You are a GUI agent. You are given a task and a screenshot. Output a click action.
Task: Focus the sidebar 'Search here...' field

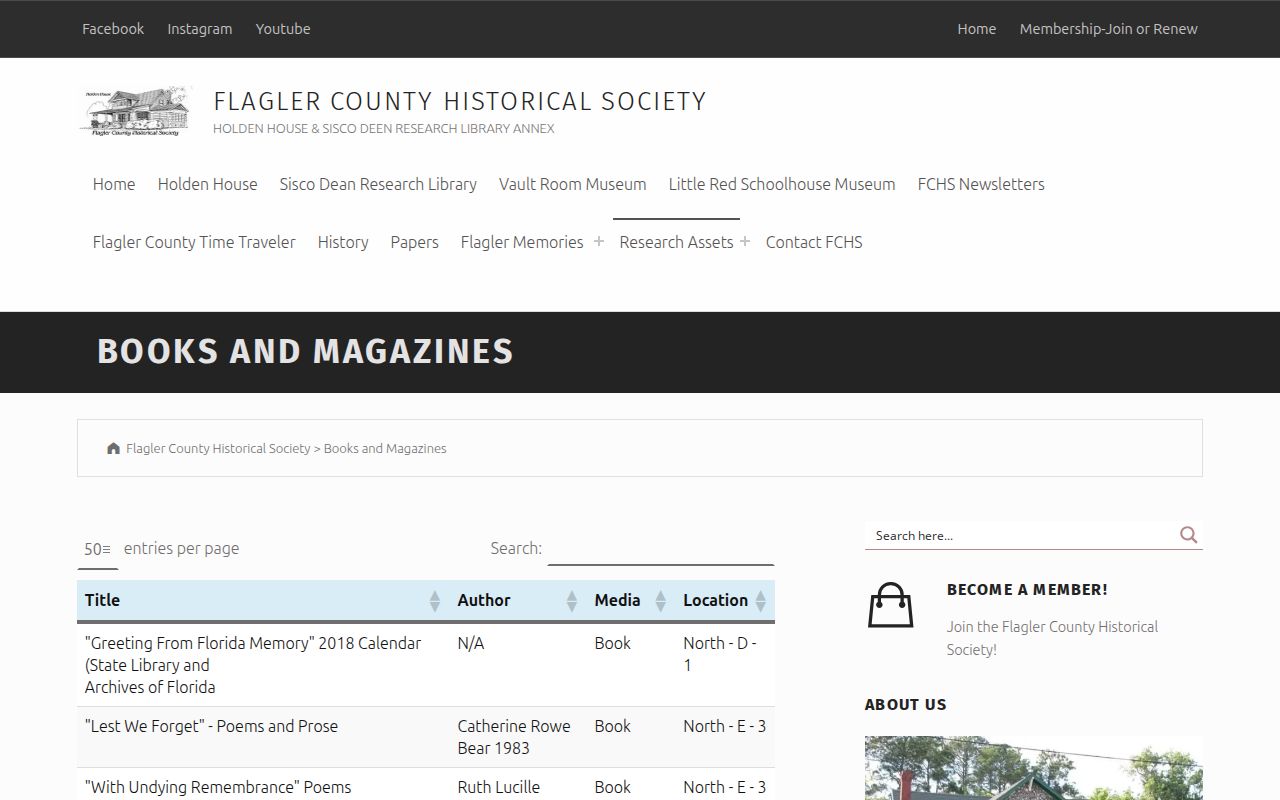[1022, 535]
